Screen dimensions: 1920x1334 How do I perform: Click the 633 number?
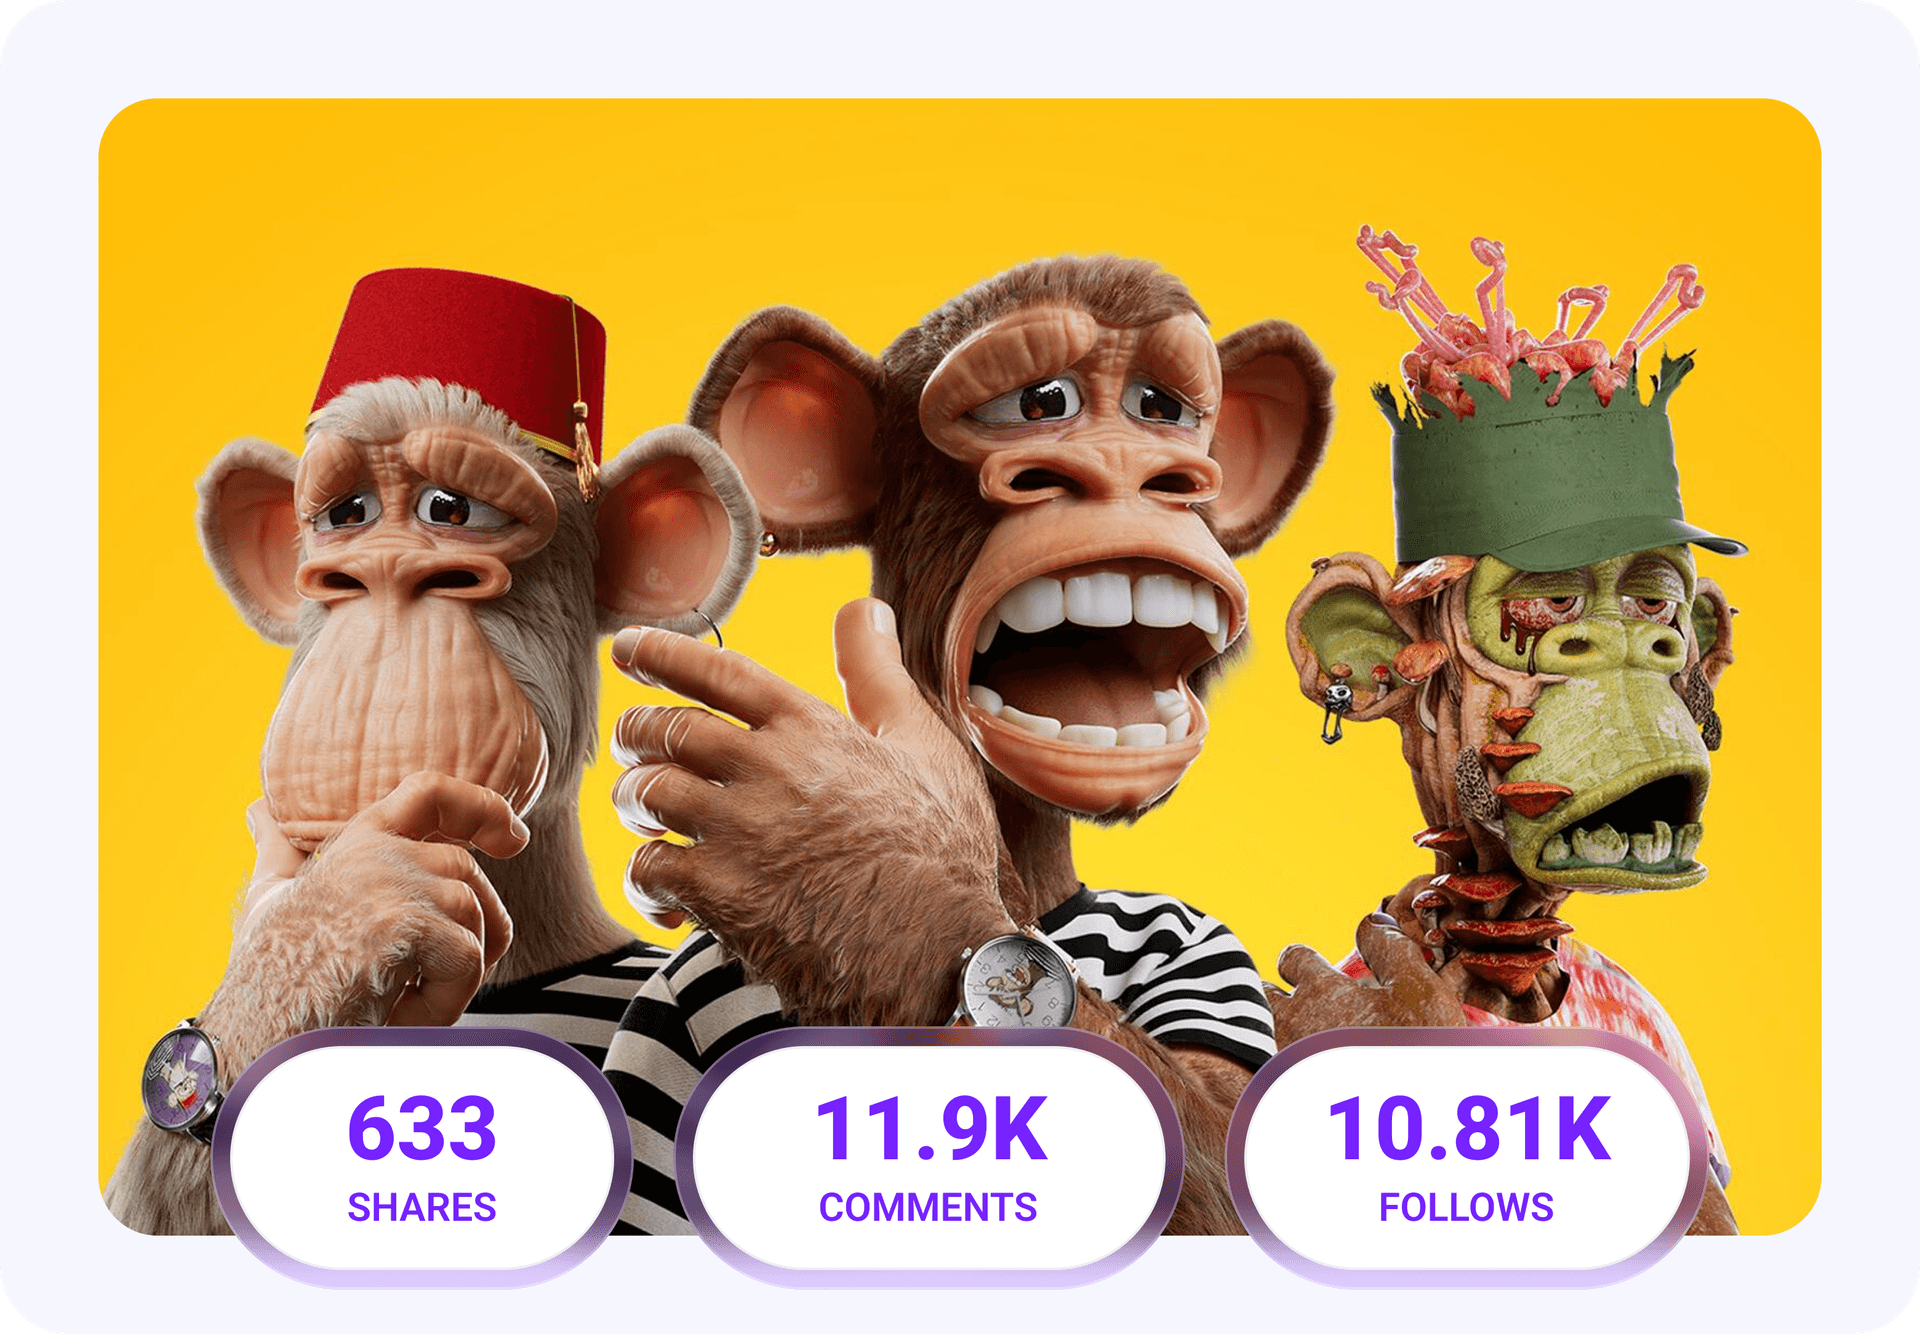422,1128
